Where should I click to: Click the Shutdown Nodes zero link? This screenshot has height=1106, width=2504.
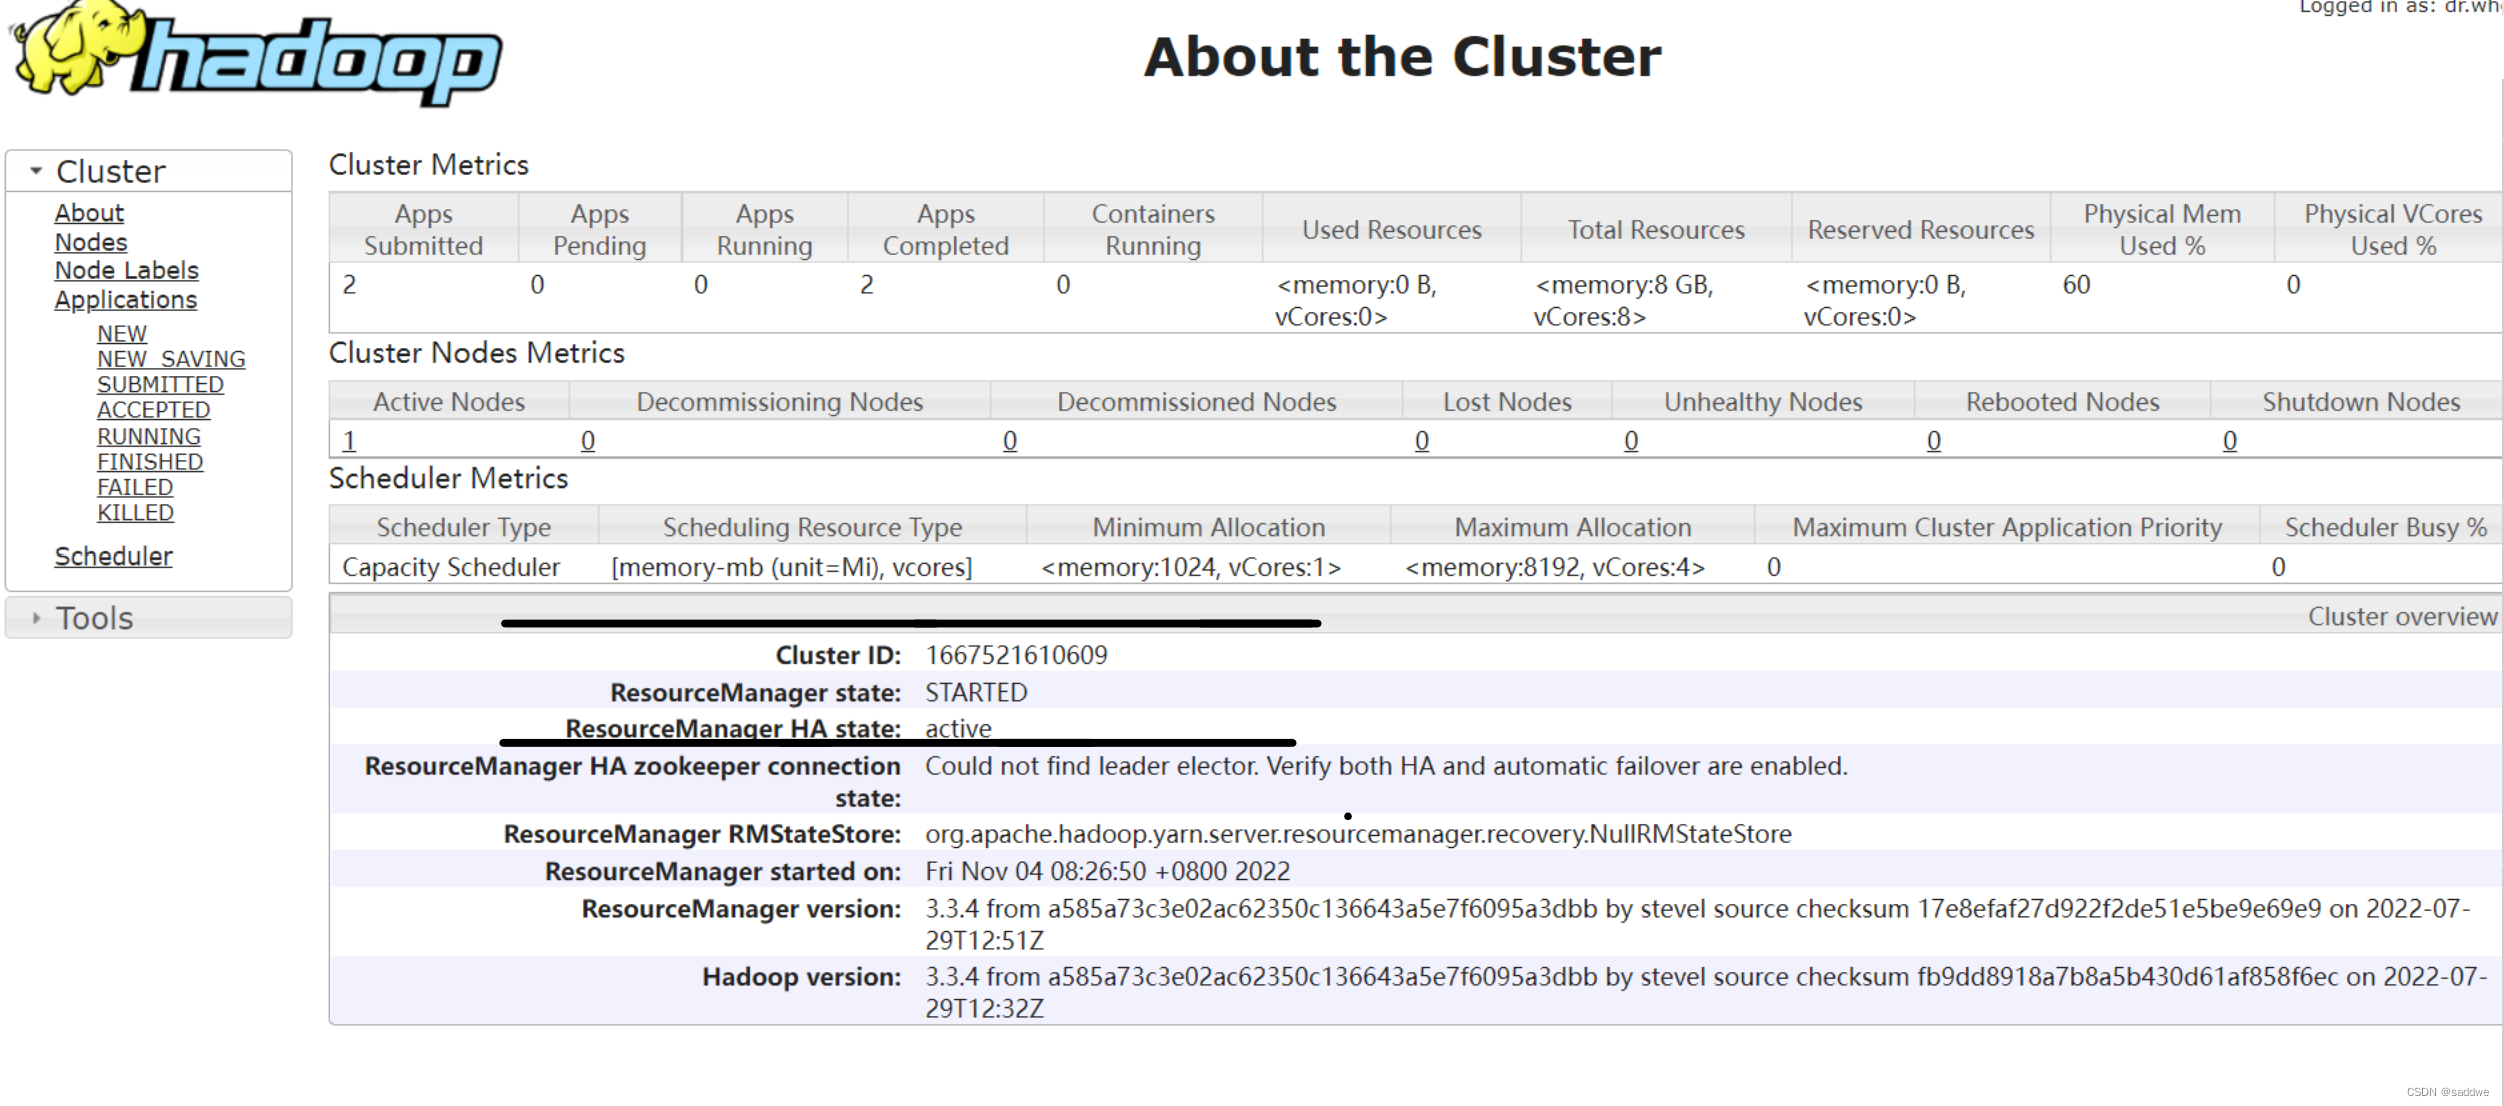tap(2231, 440)
